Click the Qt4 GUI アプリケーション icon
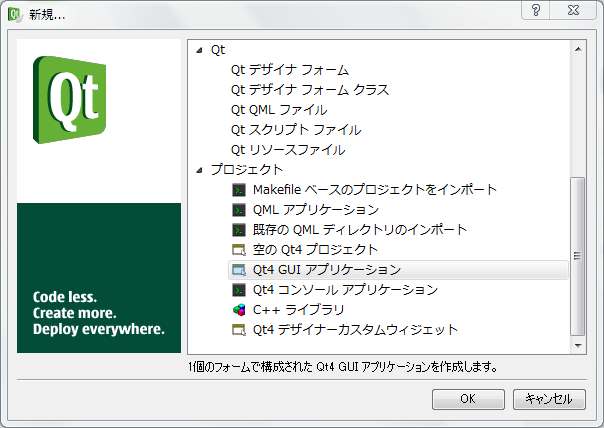604x428 pixels. [239, 269]
